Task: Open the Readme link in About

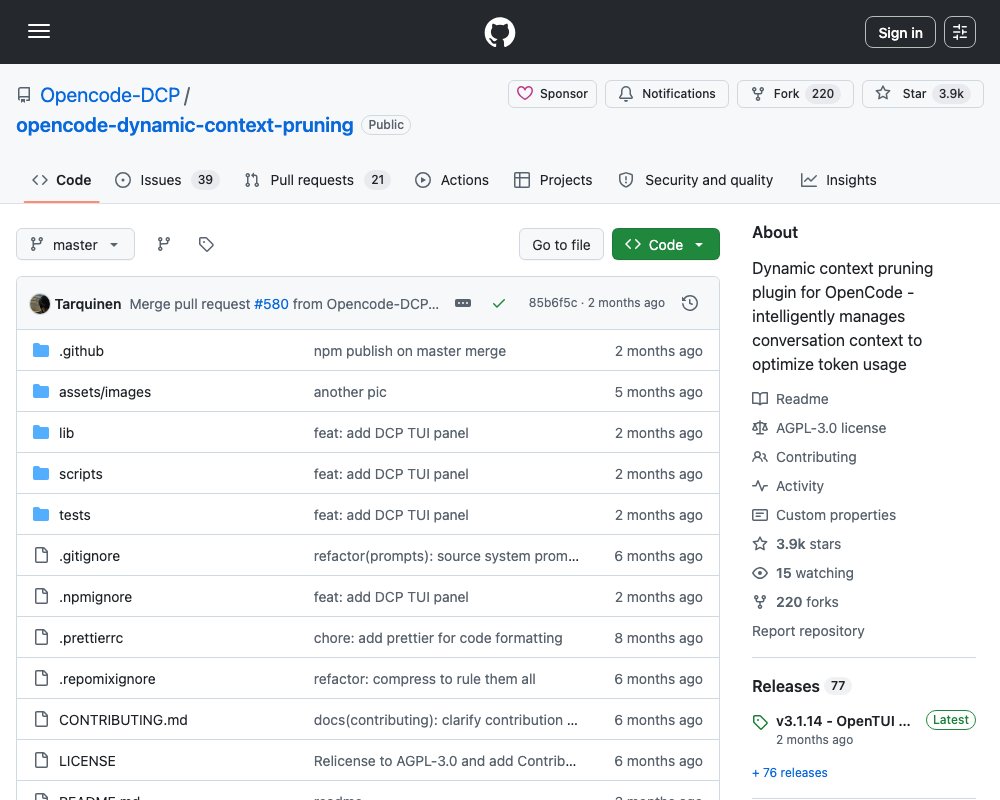Action: click(790, 399)
